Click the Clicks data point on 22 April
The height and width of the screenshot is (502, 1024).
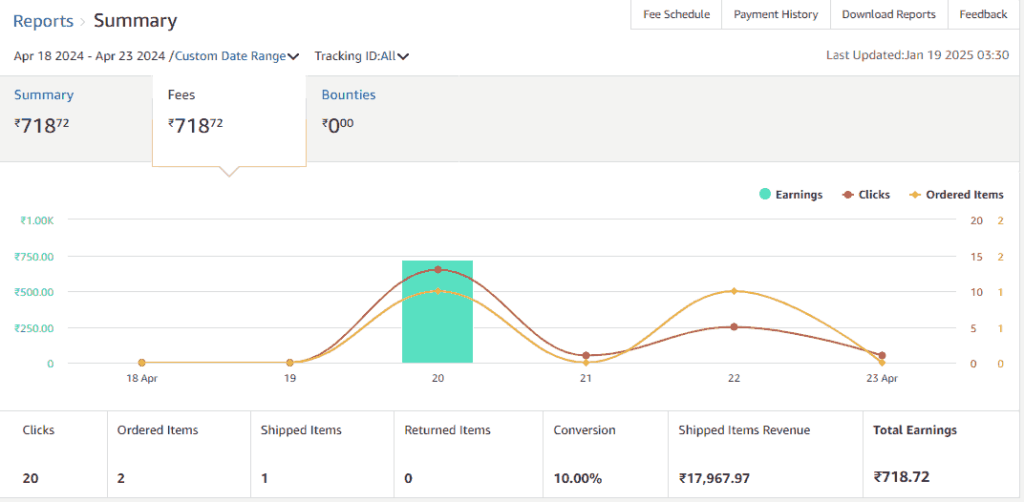point(734,327)
